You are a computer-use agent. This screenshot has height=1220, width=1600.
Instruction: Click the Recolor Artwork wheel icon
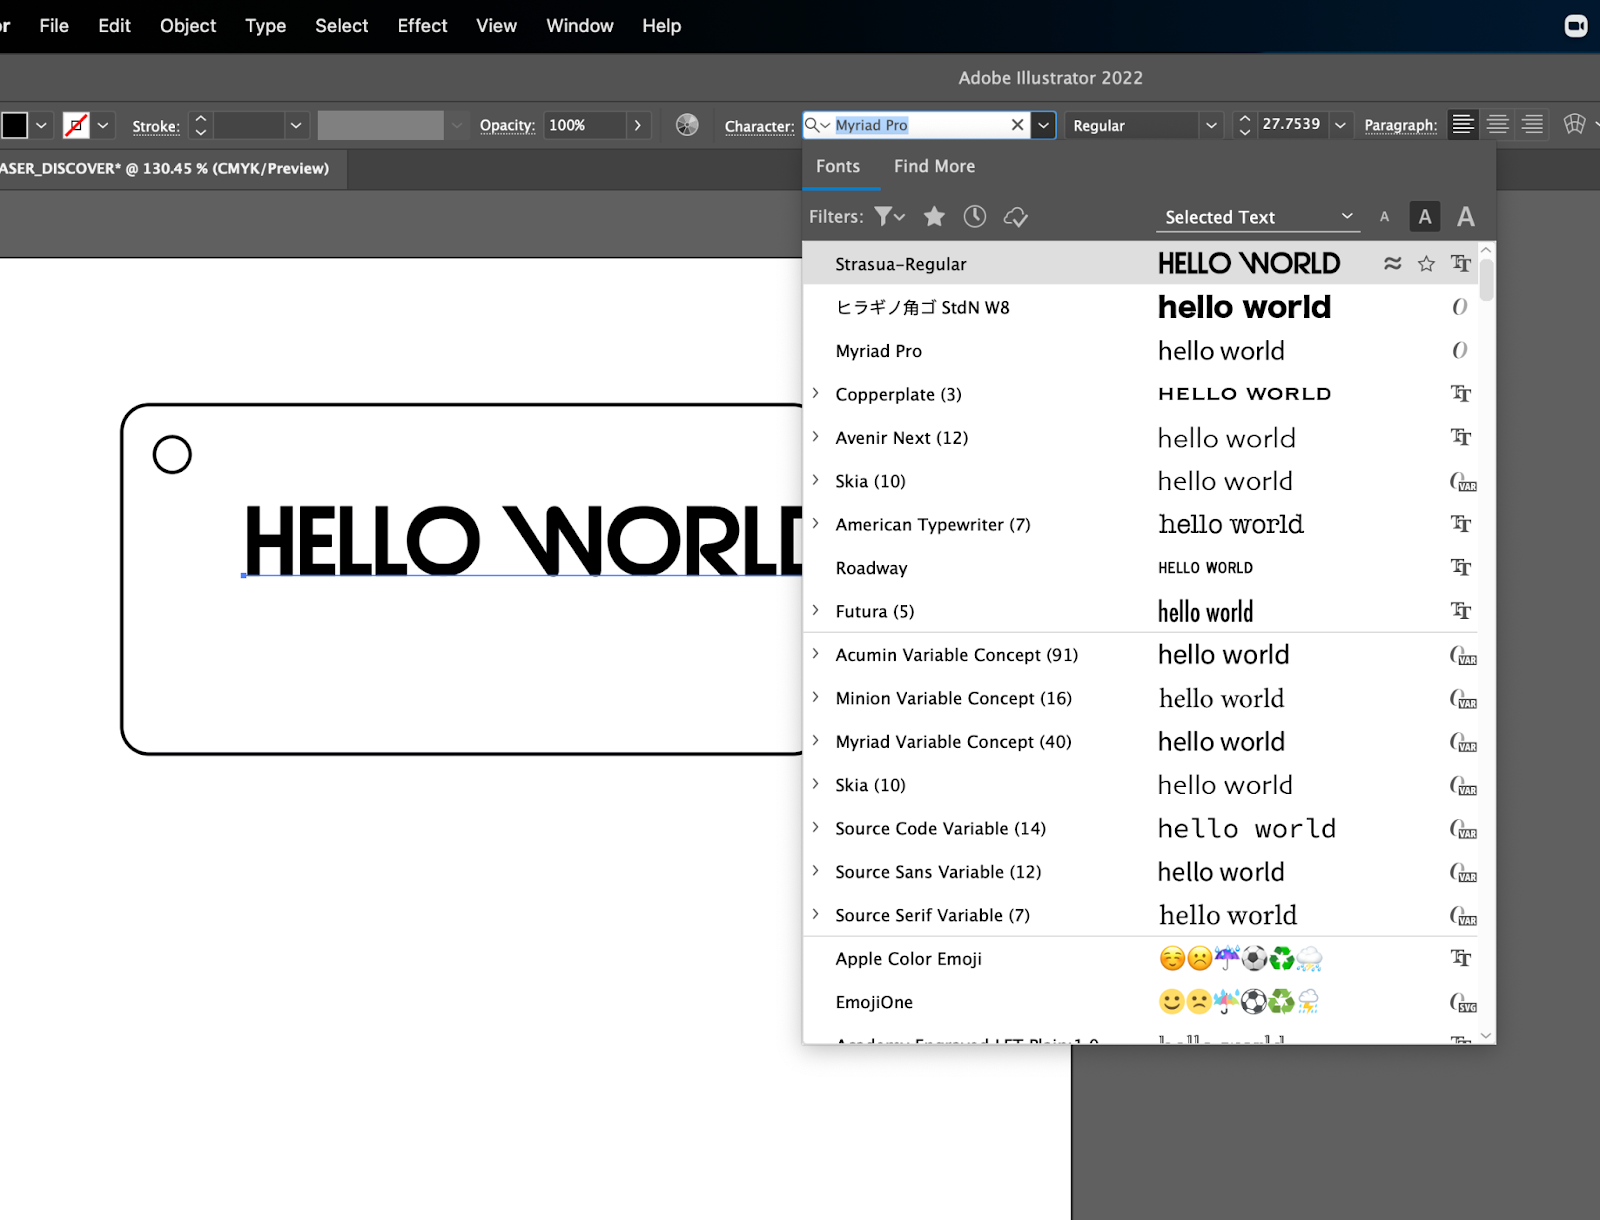tap(687, 125)
